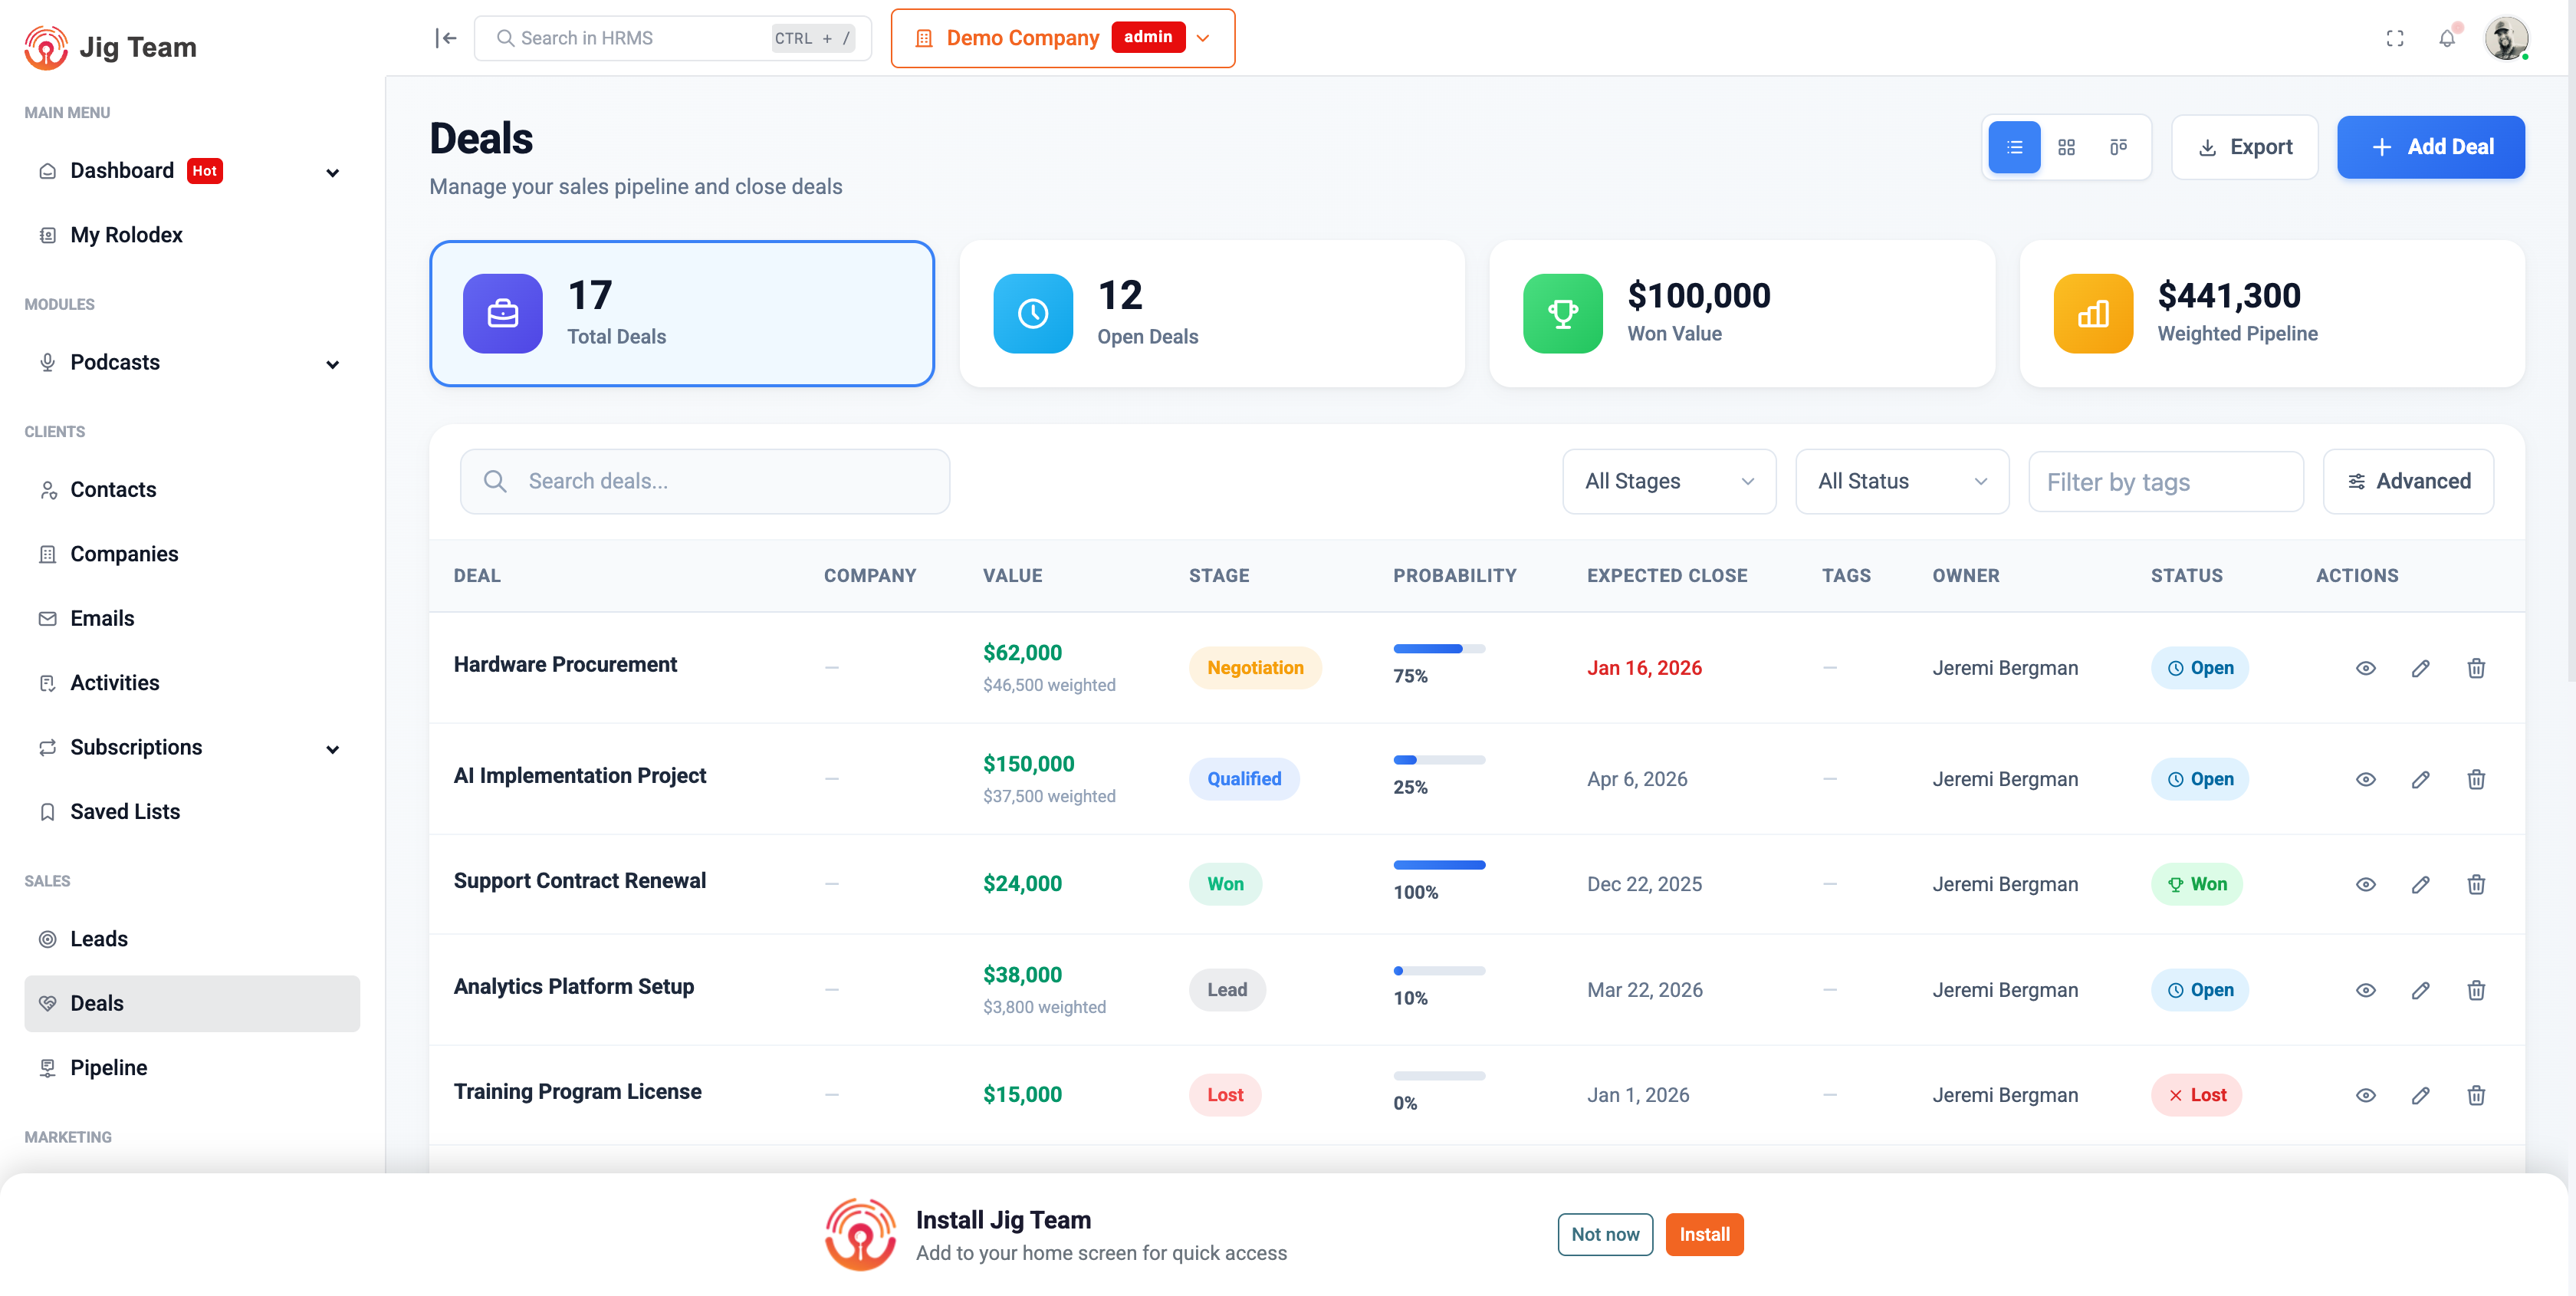Viewport: 2576px width, 1296px height.
Task: View AI Implementation Project with eye icon
Action: [2365, 779]
